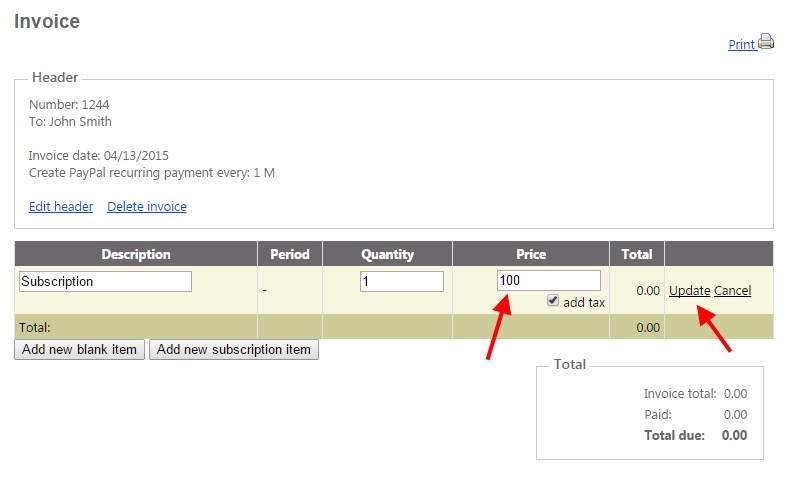Image resolution: width=790 pixels, height=481 pixels.
Task: Click the Description column header
Action: click(136, 254)
